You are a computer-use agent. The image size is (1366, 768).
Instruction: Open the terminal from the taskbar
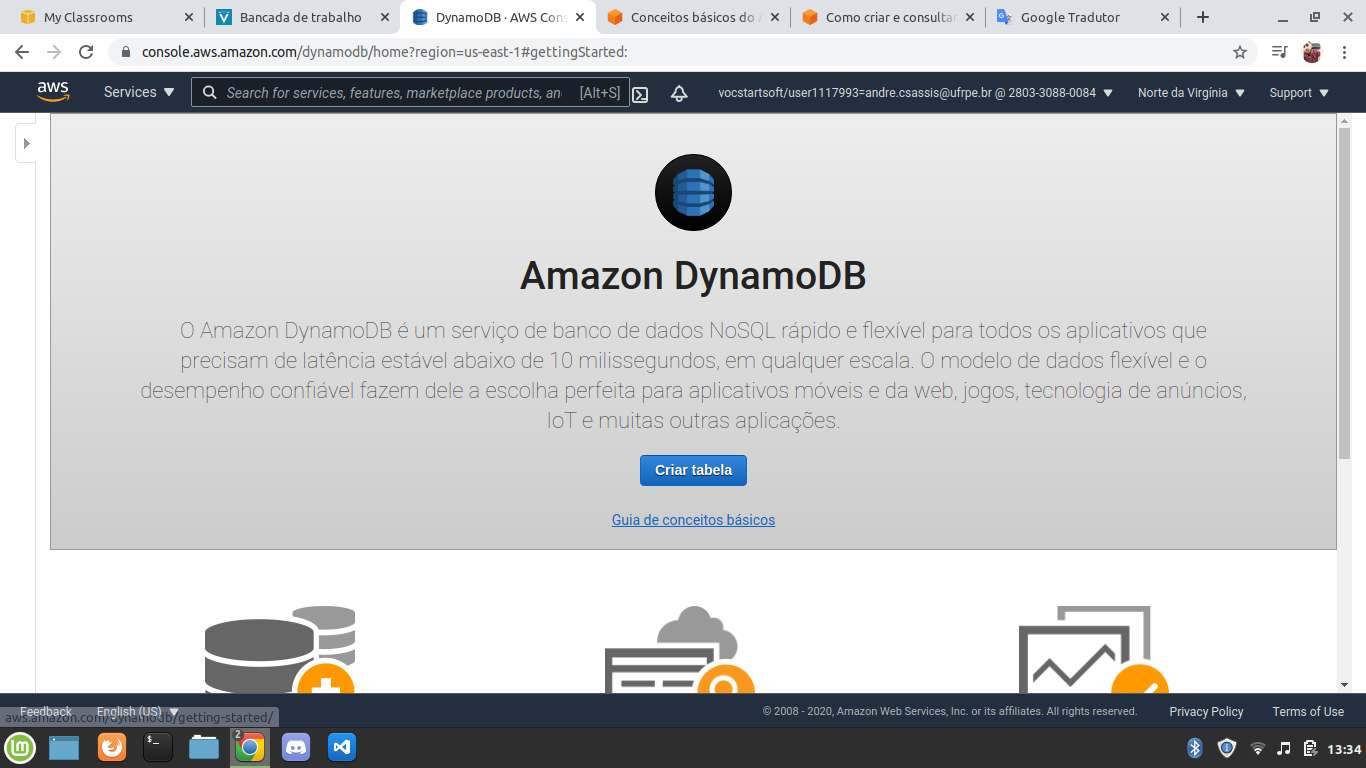tap(158, 747)
